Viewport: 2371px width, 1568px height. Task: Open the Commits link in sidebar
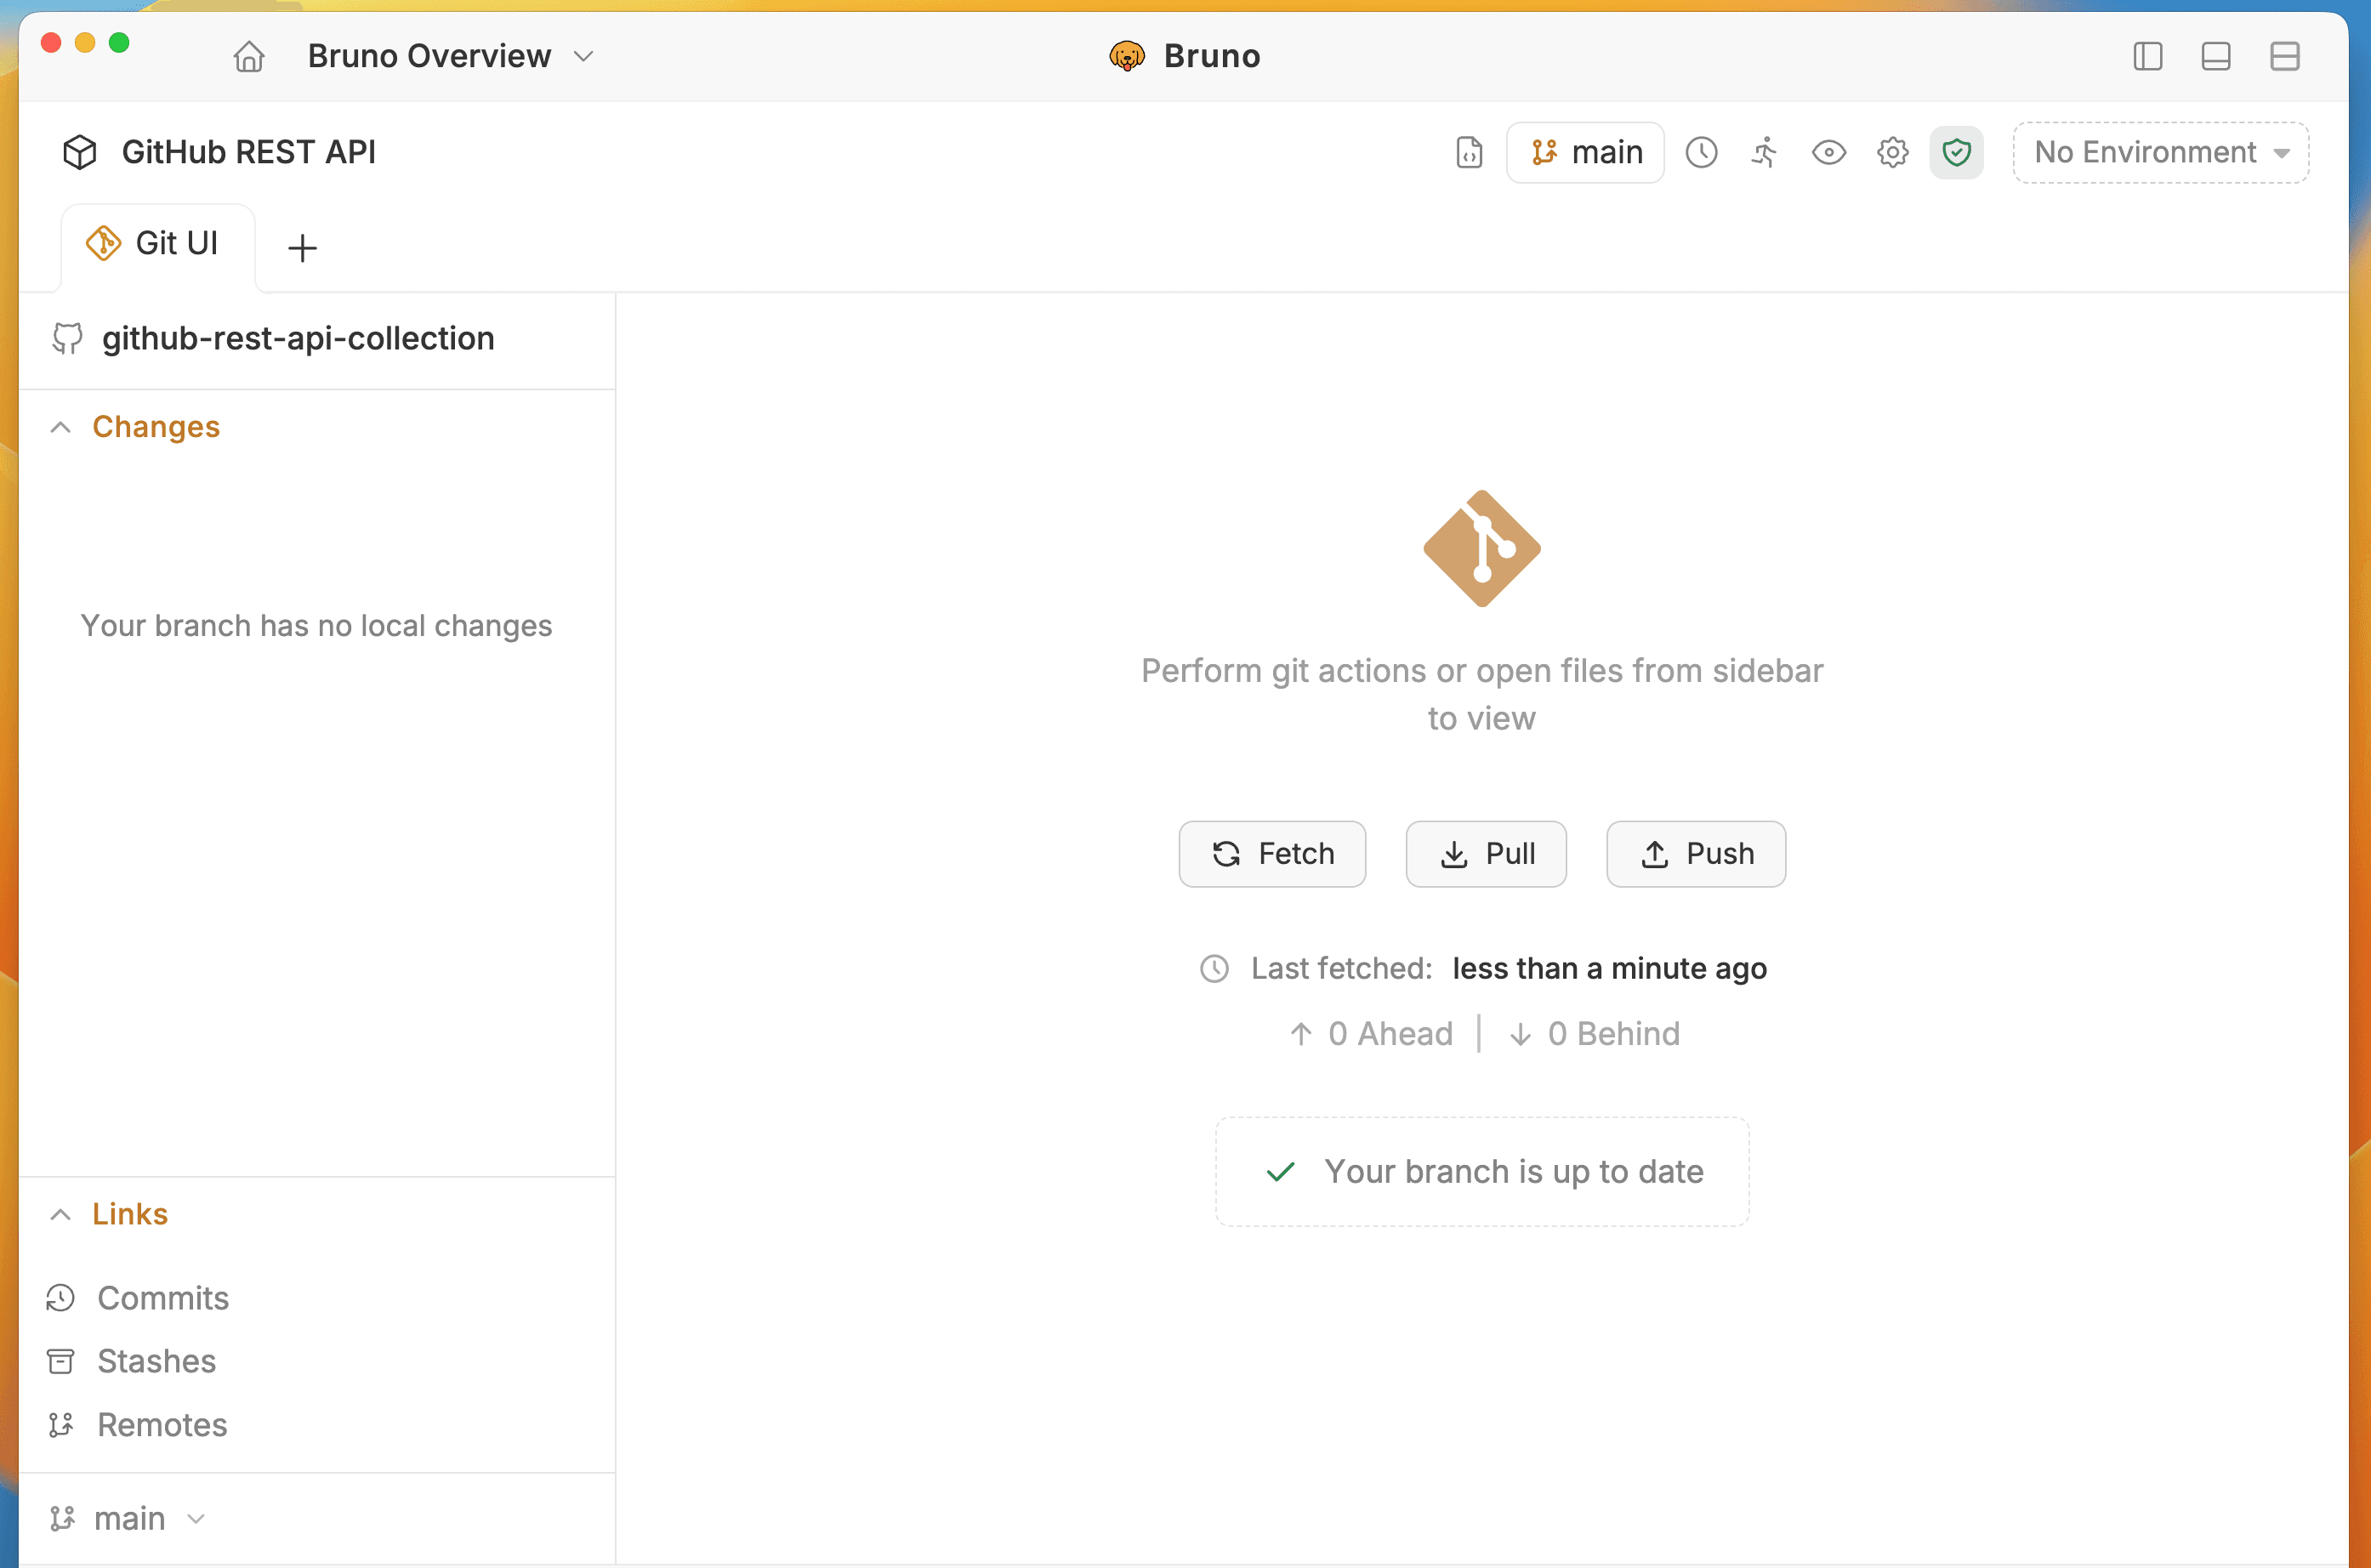pos(162,1298)
